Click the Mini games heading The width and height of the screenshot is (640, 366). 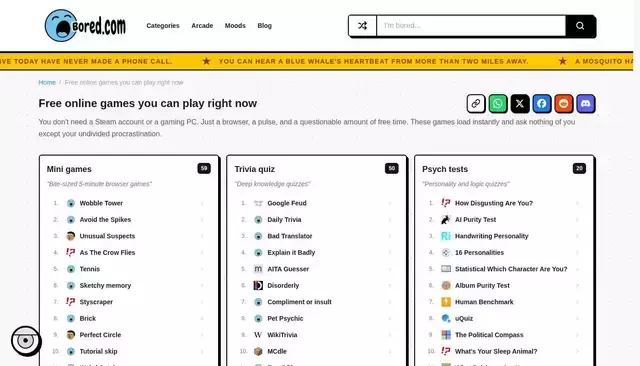coord(69,169)
